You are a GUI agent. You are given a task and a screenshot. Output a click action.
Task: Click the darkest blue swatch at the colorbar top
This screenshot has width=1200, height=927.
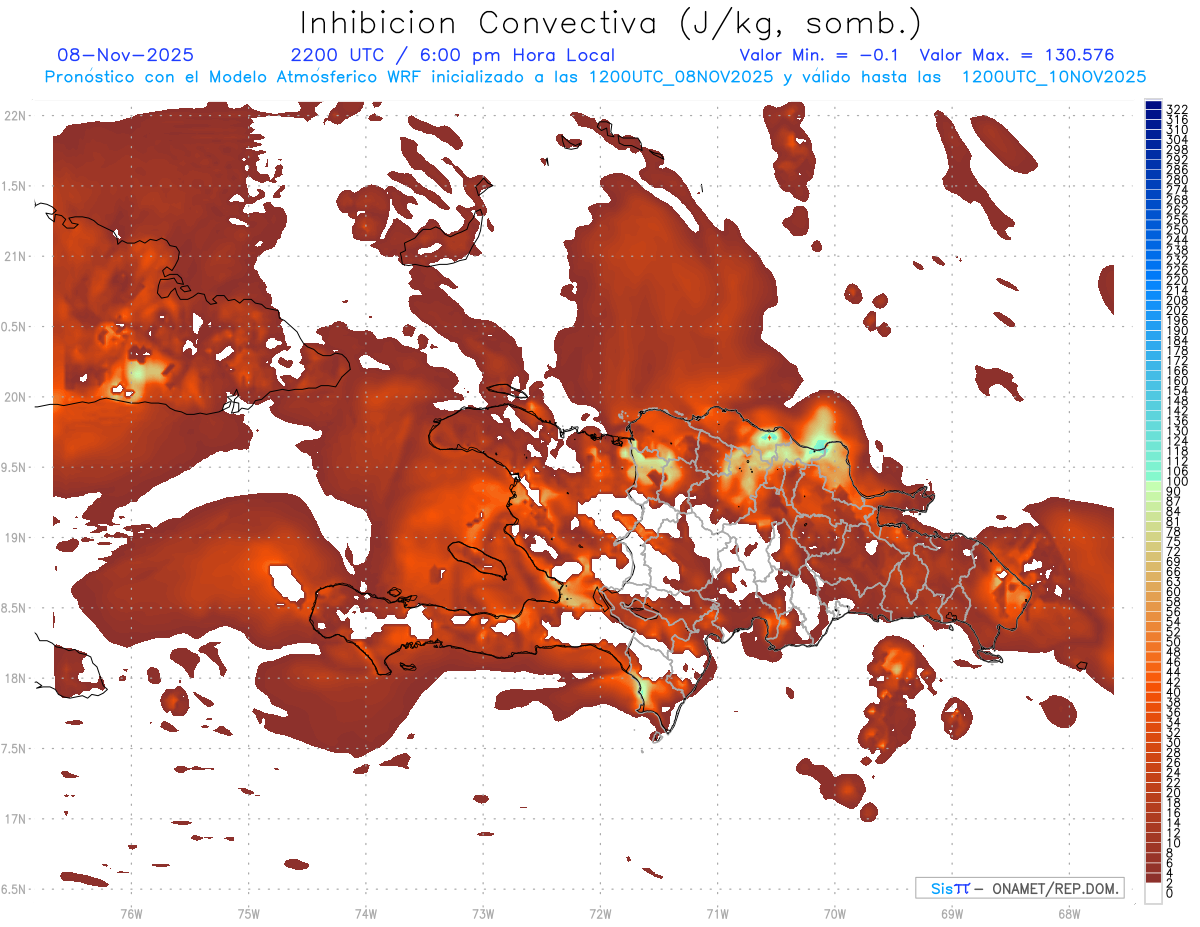pyautogui.click(x=1153, y=104)
